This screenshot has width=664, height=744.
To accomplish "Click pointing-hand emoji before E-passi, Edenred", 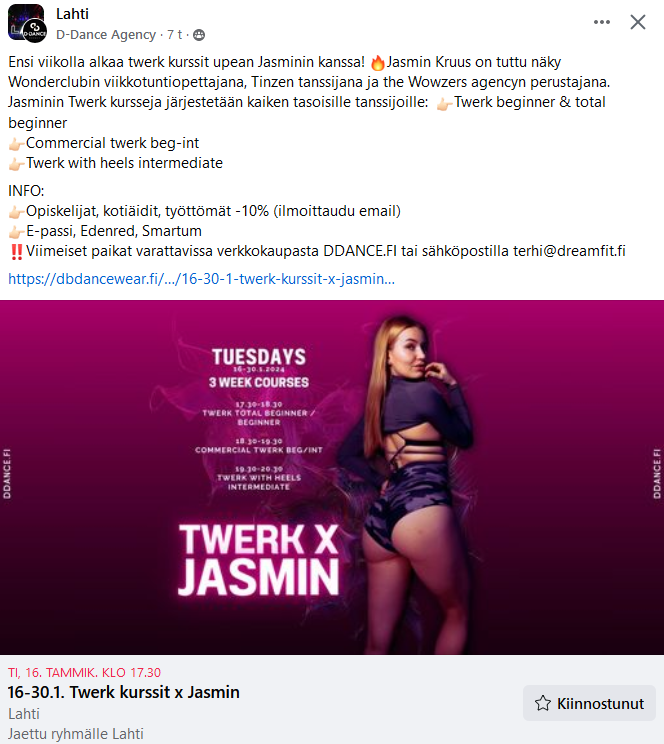I will pos(16,232).
